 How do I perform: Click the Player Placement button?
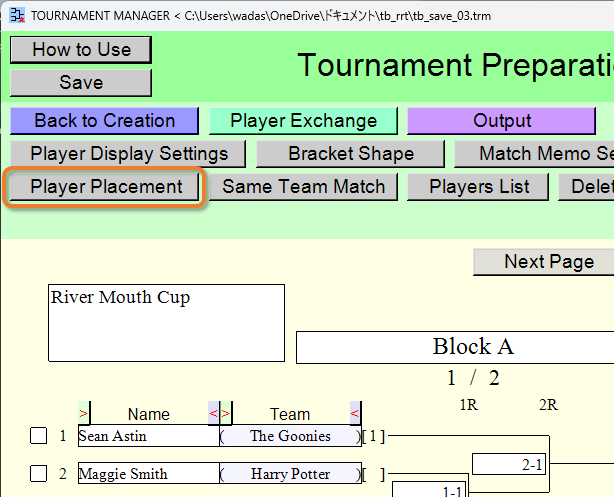[x=104, y=187]
